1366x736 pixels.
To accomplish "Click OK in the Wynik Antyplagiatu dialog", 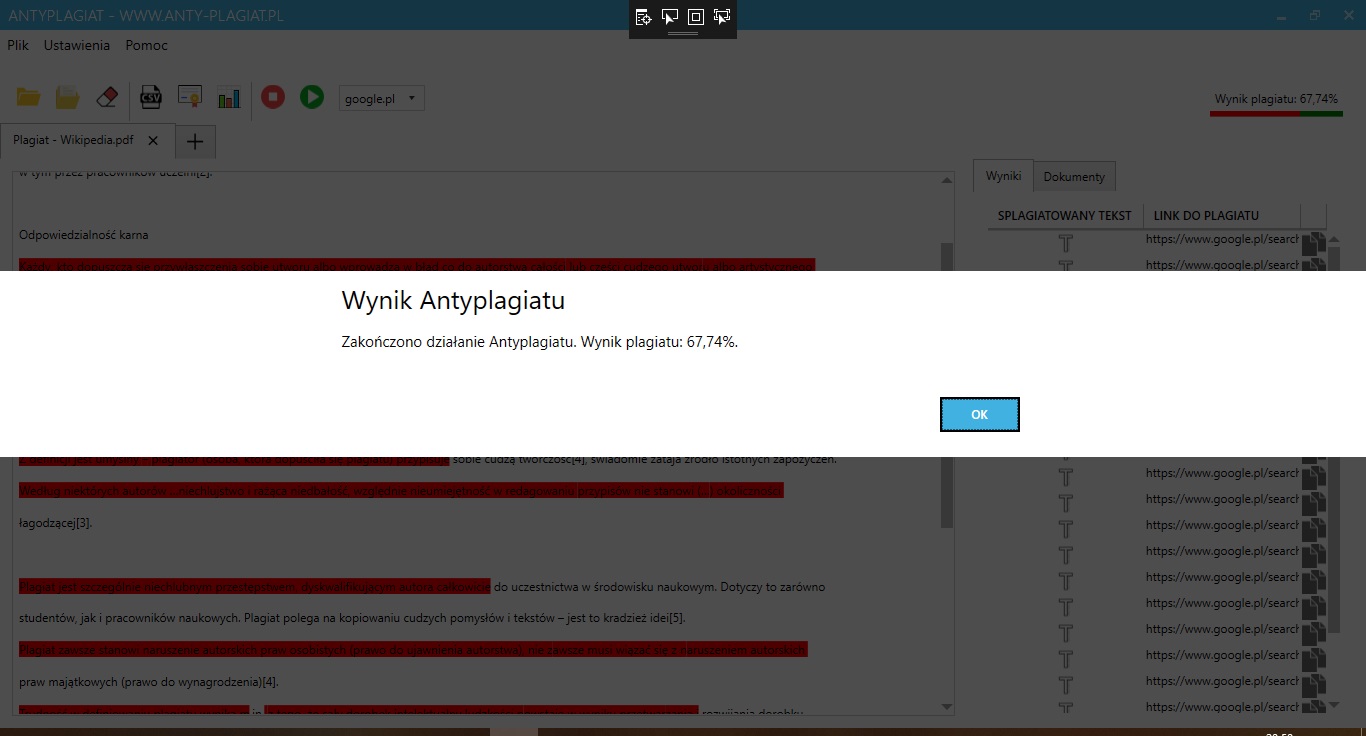I will (979, 415).
